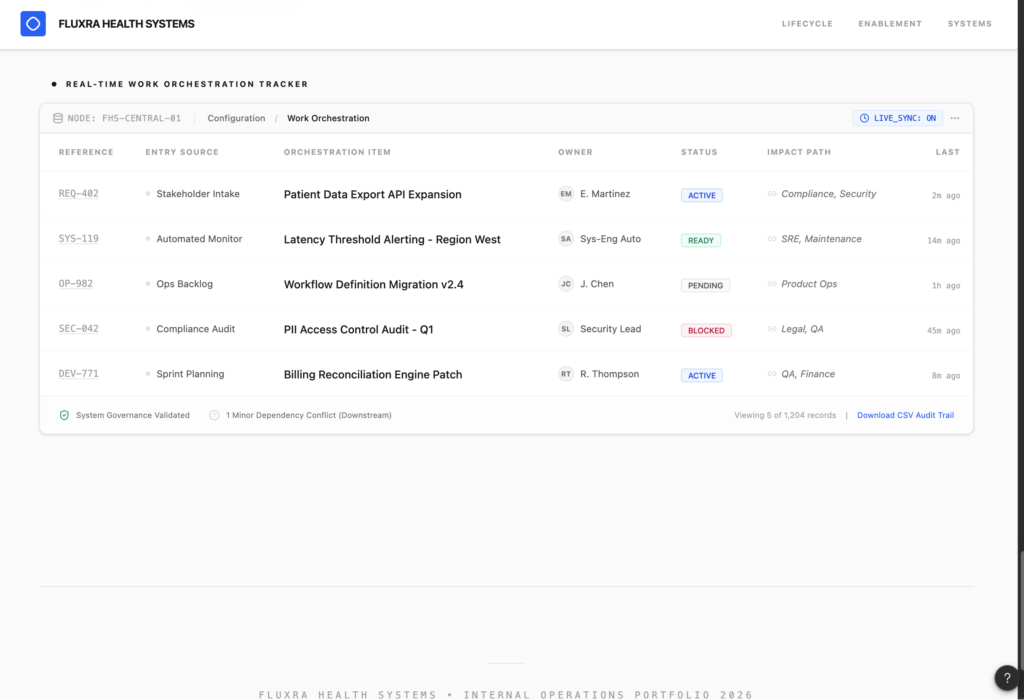Click link icon next to SRE, Maintenance
The height and width of the screenshot is (700, 1024).
coord(772,239)
